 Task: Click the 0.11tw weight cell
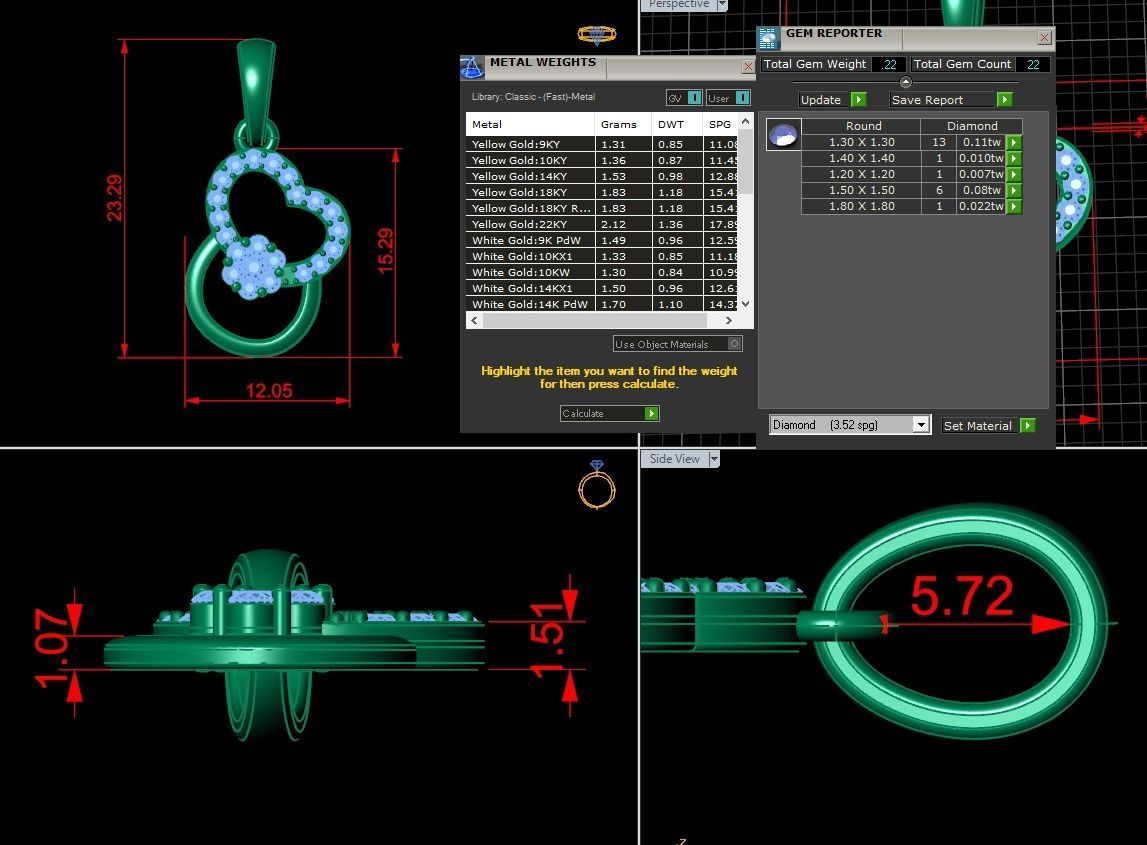coord(982,143)
